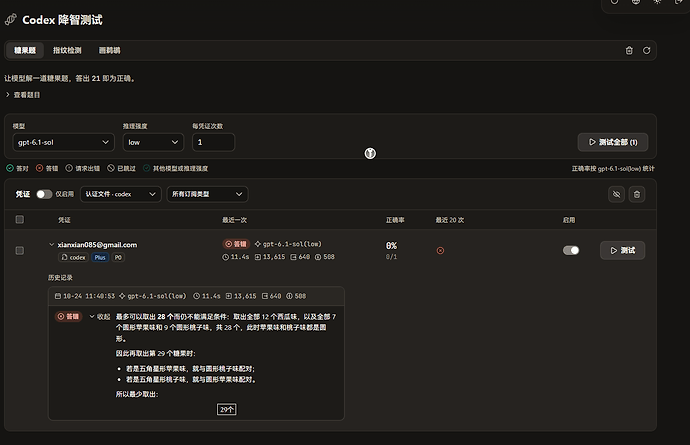This screenshot has width=690, height=445.
Task: Toggle the 仅启用 switch
Action: (44, 194)
